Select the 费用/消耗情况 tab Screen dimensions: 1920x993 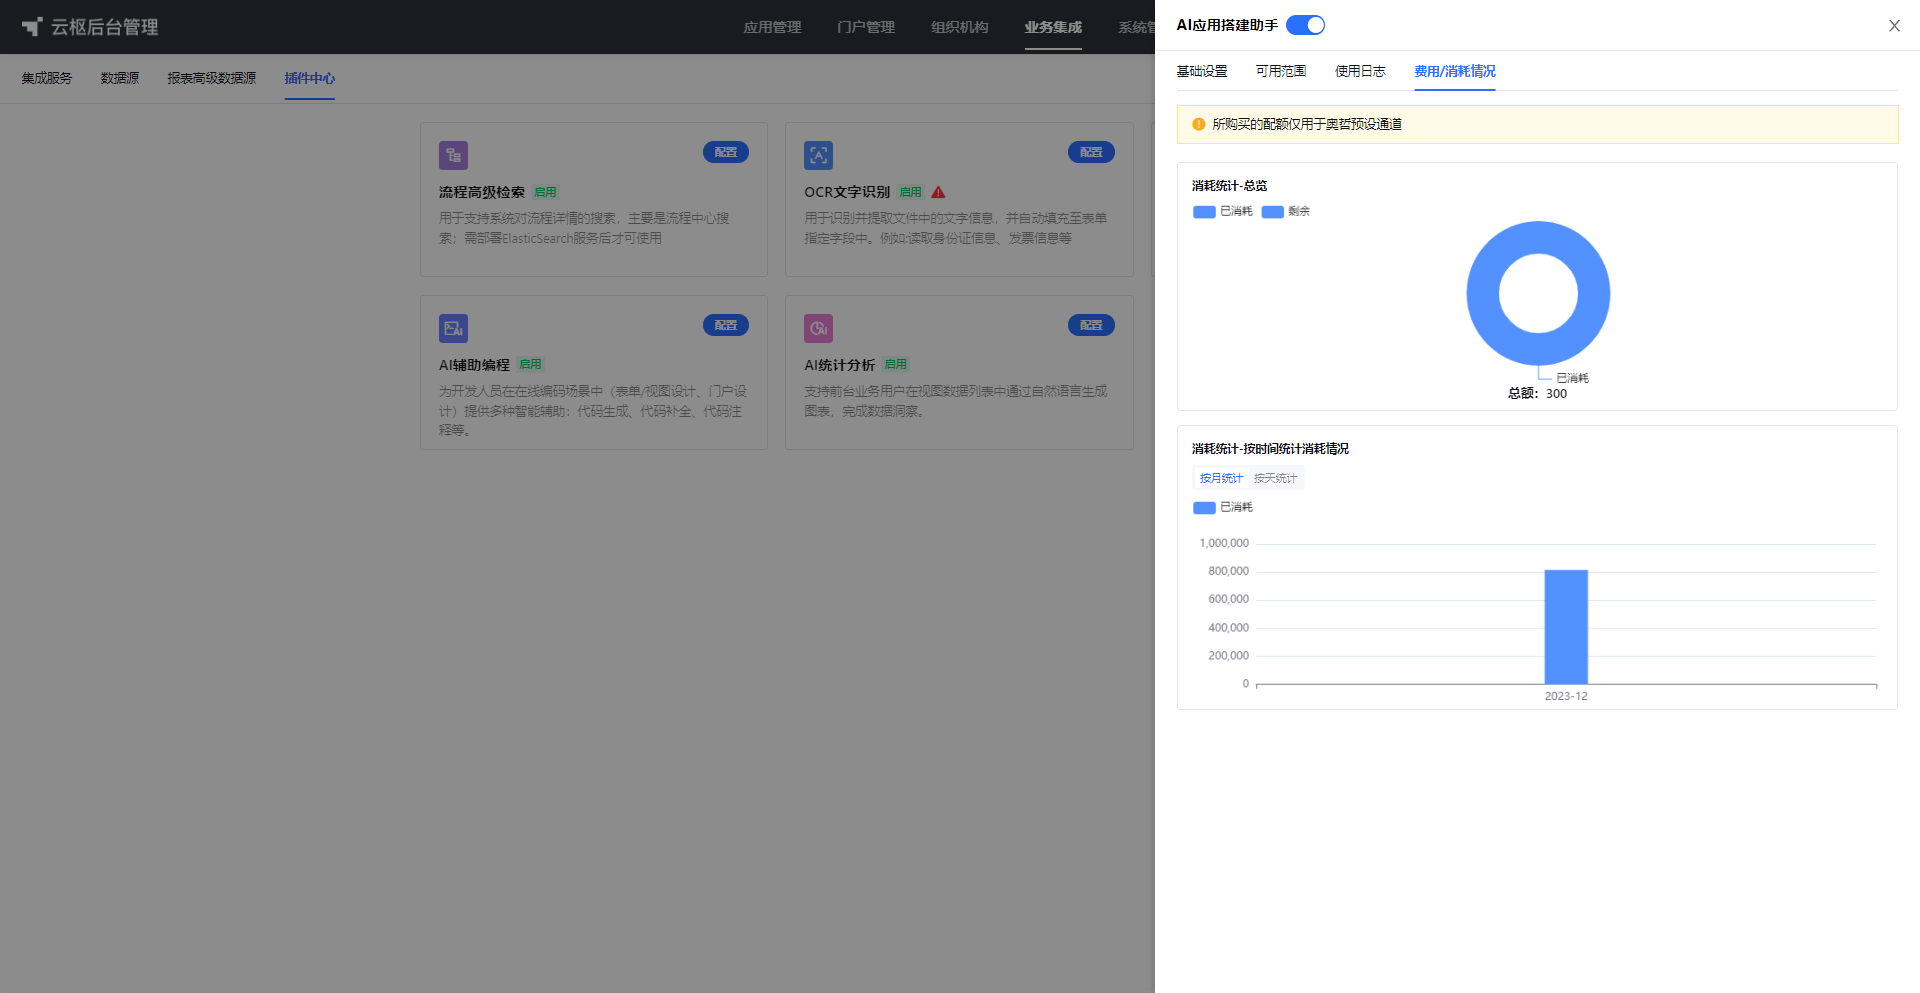pyautogui.click(x=1455, y=71)
